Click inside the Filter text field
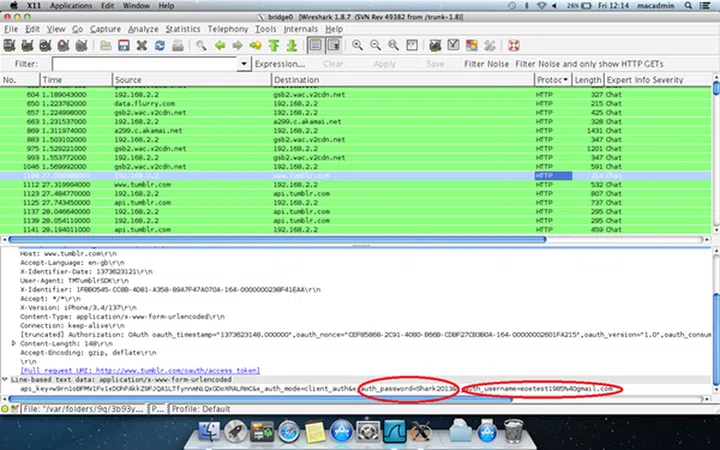Screen dimensions: 720x450 click(140, 63)
